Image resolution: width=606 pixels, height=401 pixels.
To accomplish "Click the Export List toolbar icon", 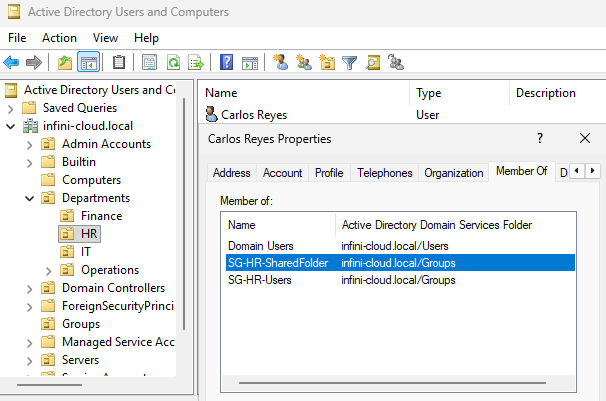I will coord(196,62).
